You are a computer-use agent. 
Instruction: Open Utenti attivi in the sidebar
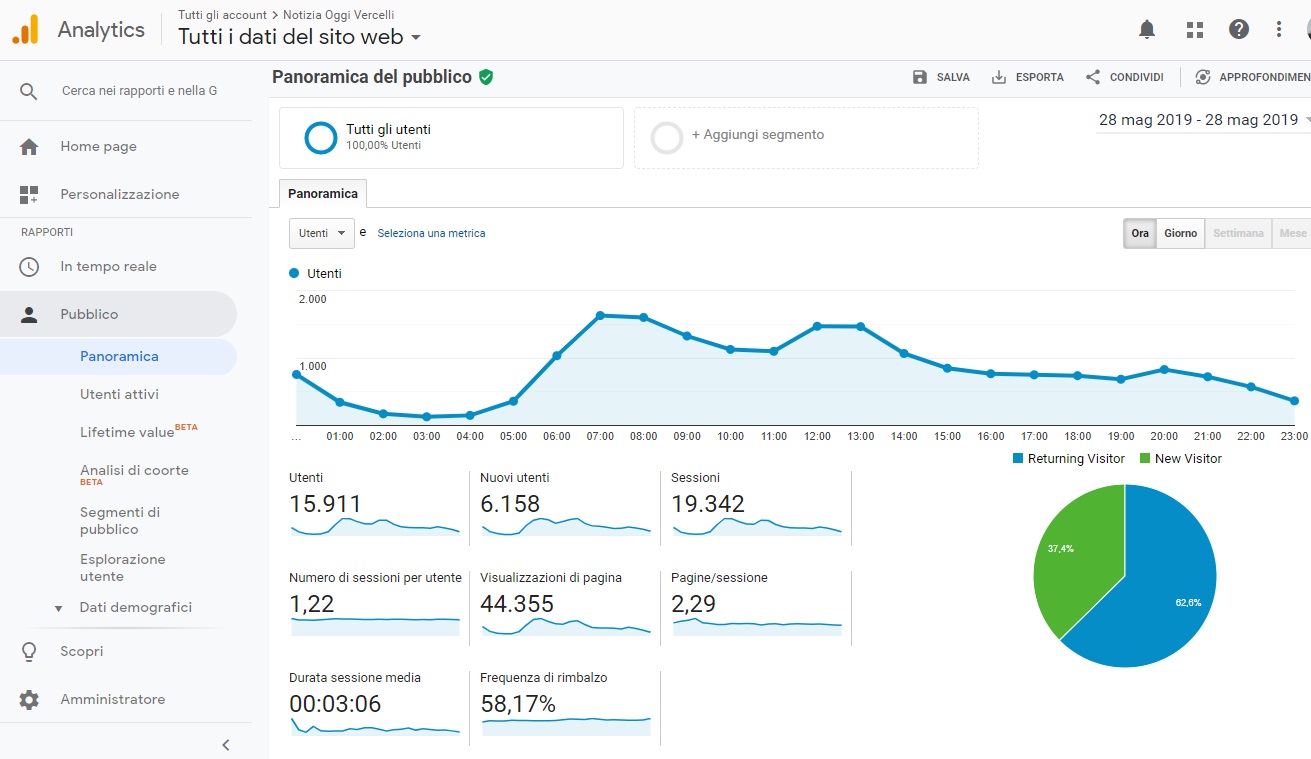[119, 395]
